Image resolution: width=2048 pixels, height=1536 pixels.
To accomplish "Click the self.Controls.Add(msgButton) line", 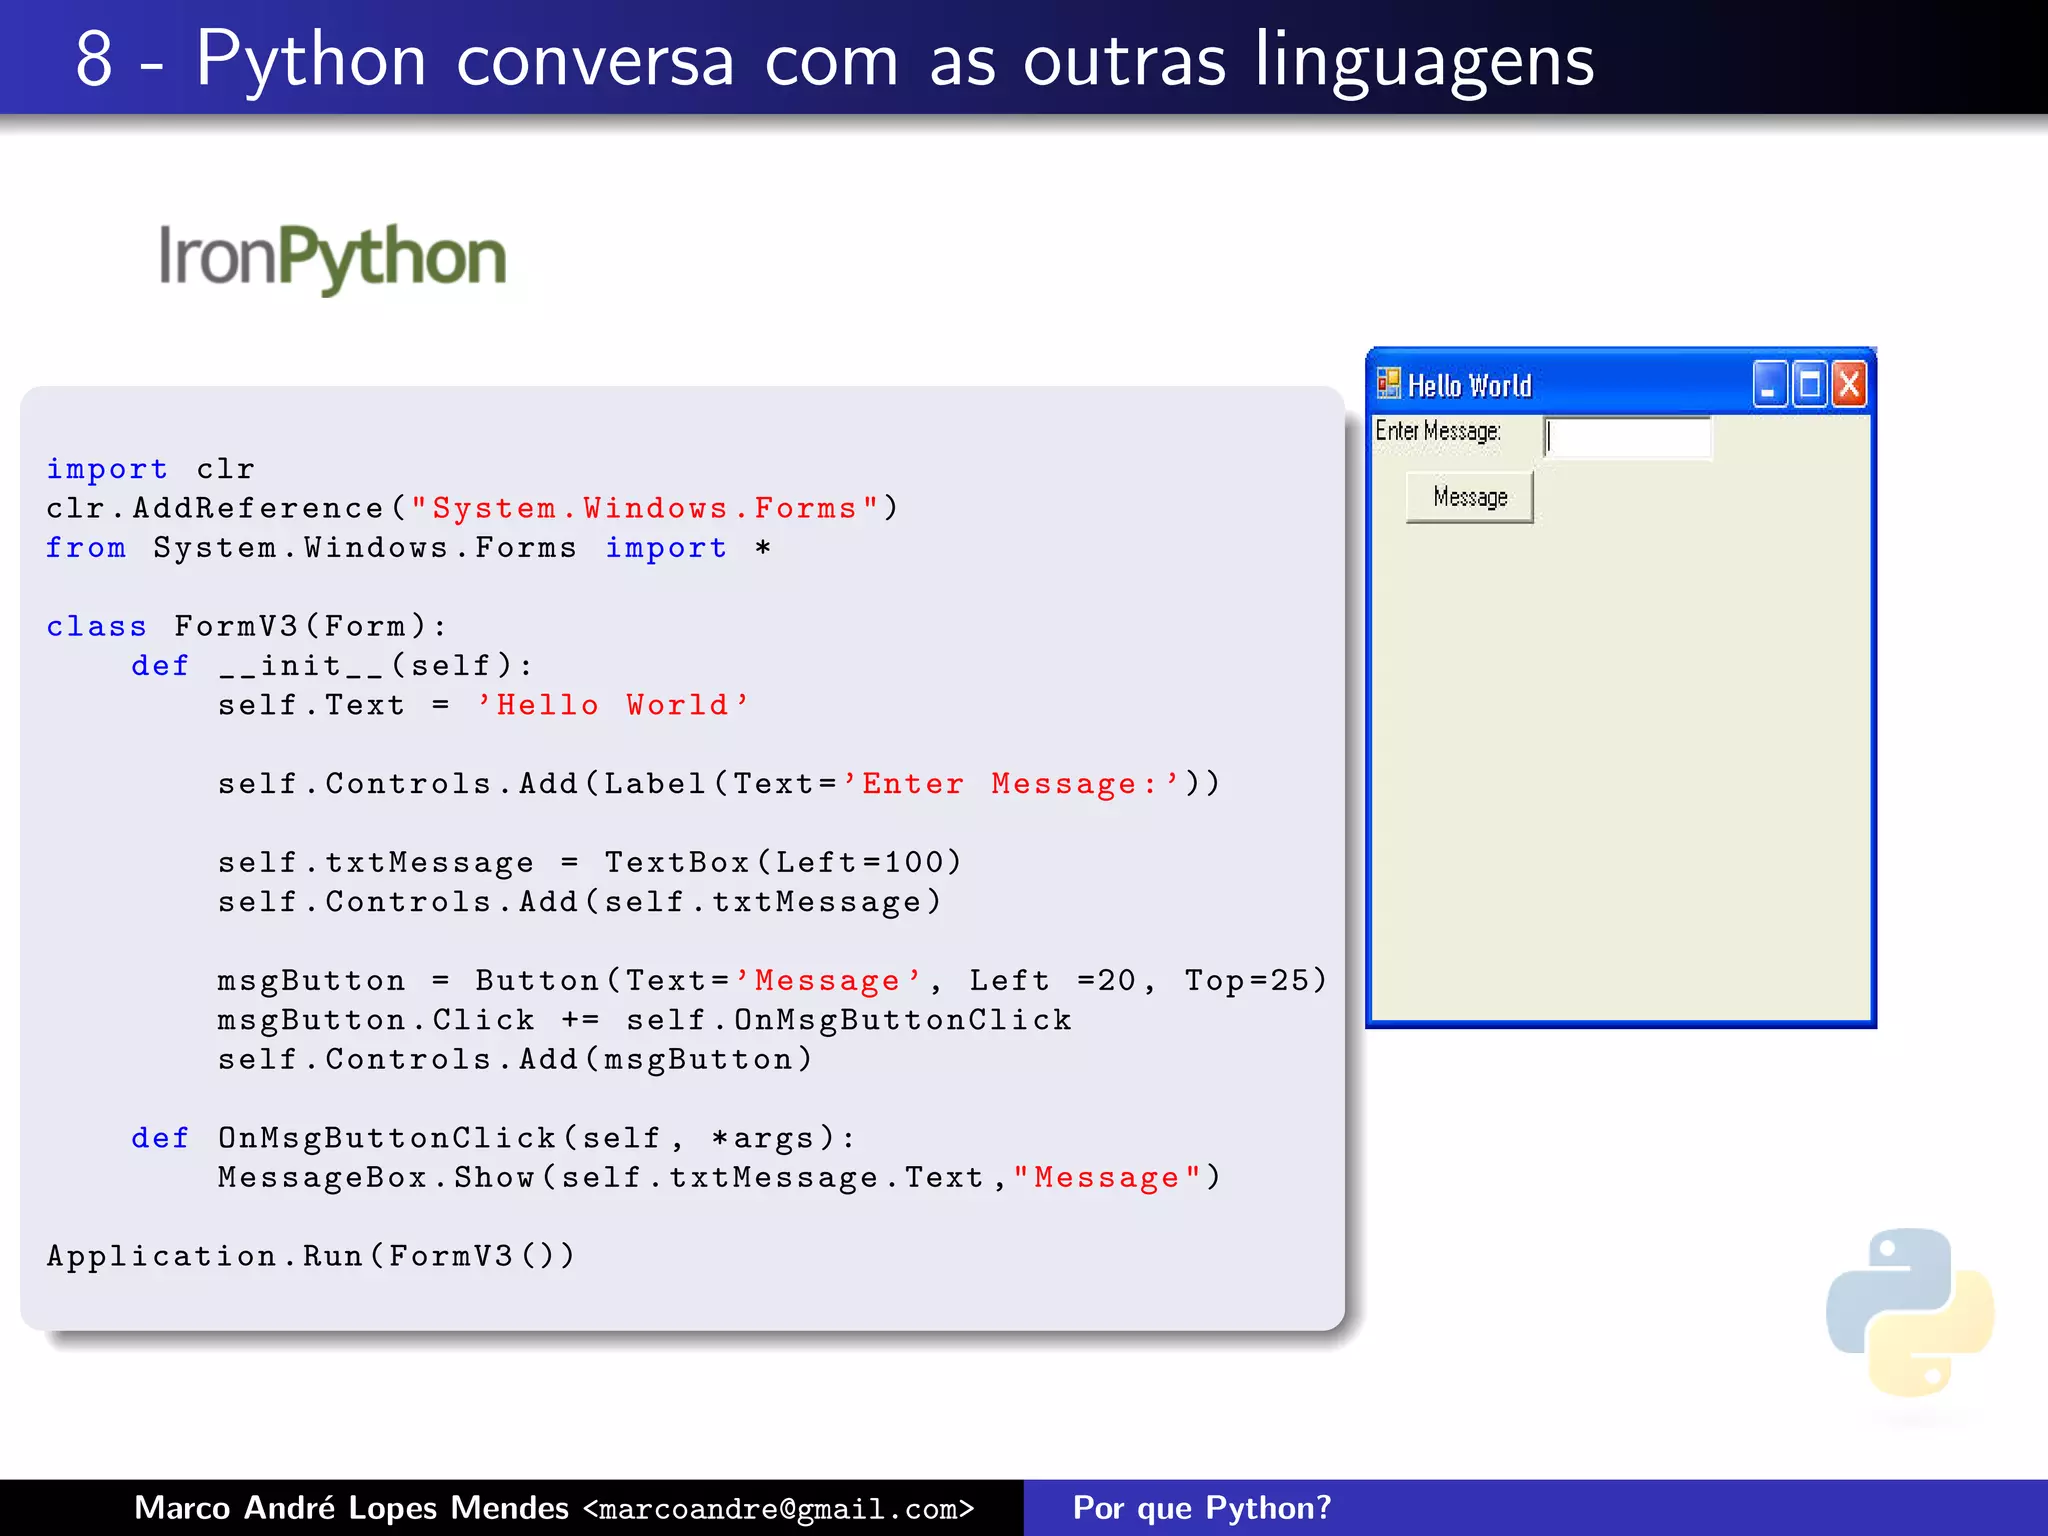I will point(515,1059).
